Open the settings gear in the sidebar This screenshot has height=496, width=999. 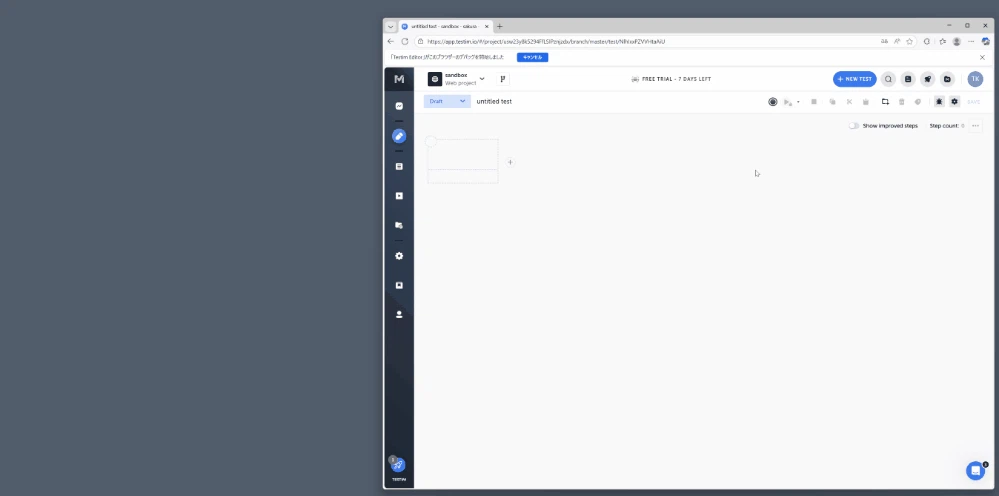(399, 256)
